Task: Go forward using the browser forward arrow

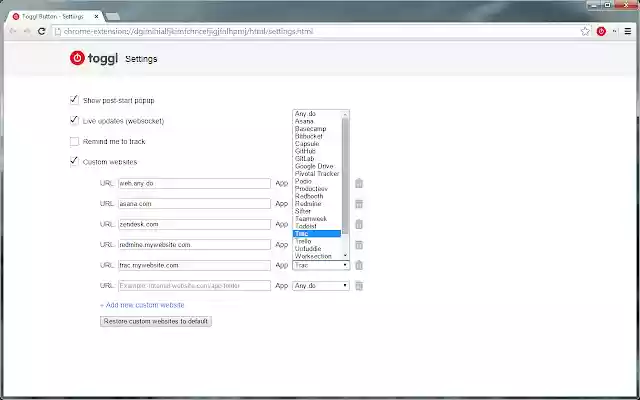Action: [27, 31]
